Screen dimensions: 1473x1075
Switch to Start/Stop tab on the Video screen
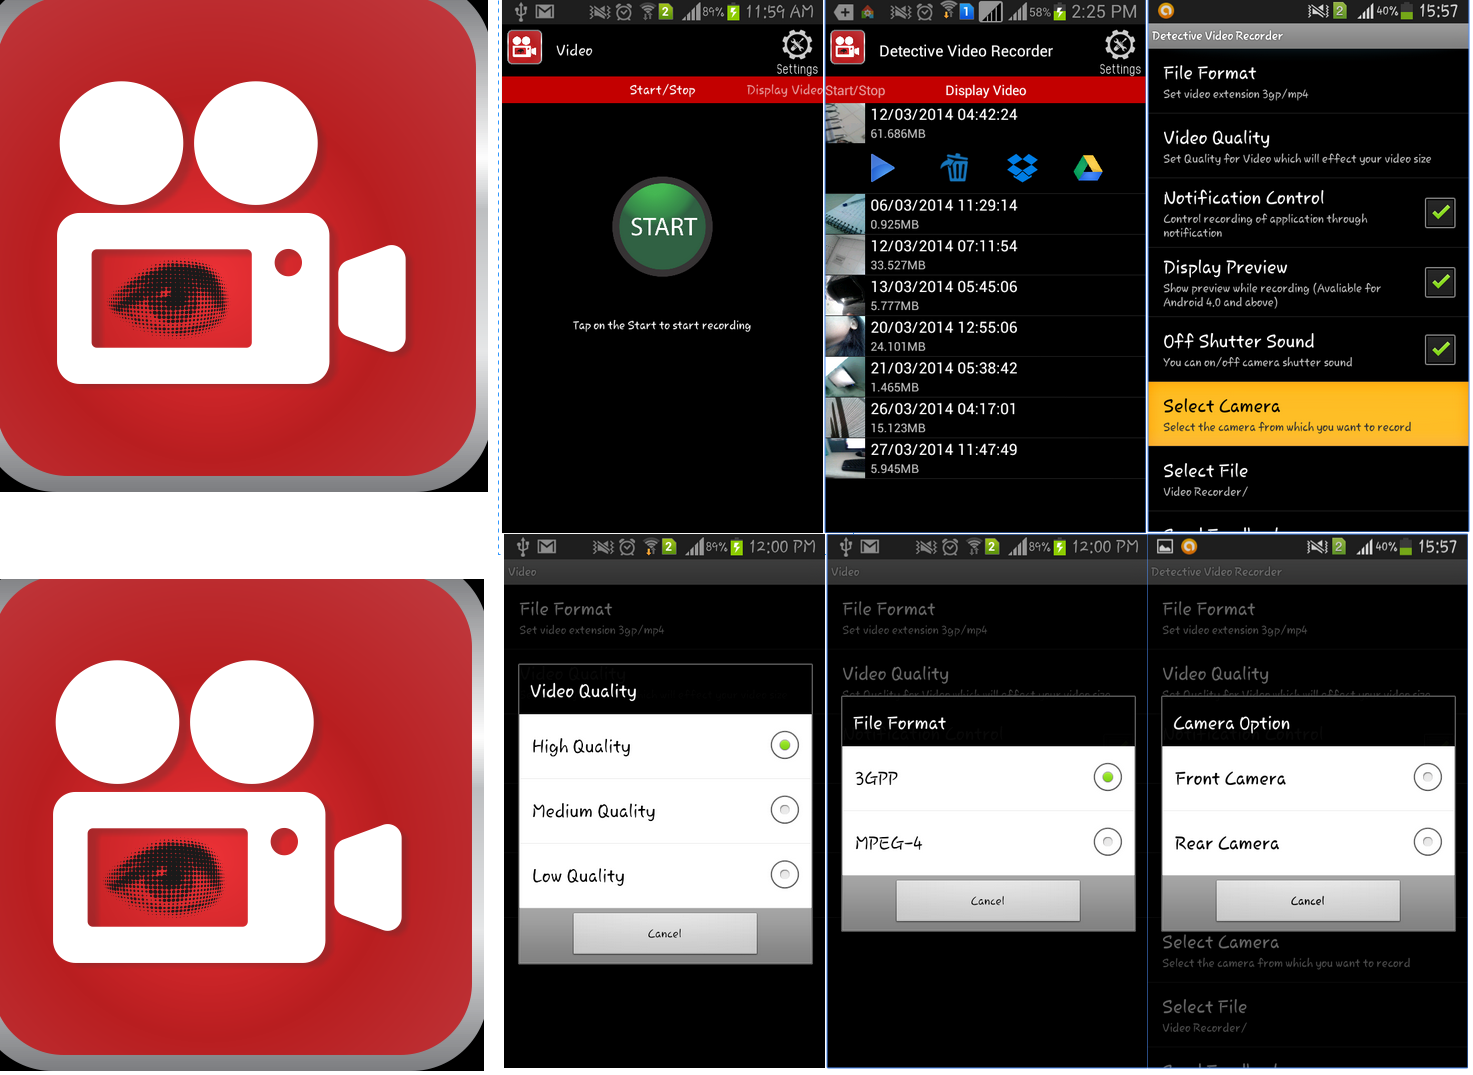tap(662, 90)
